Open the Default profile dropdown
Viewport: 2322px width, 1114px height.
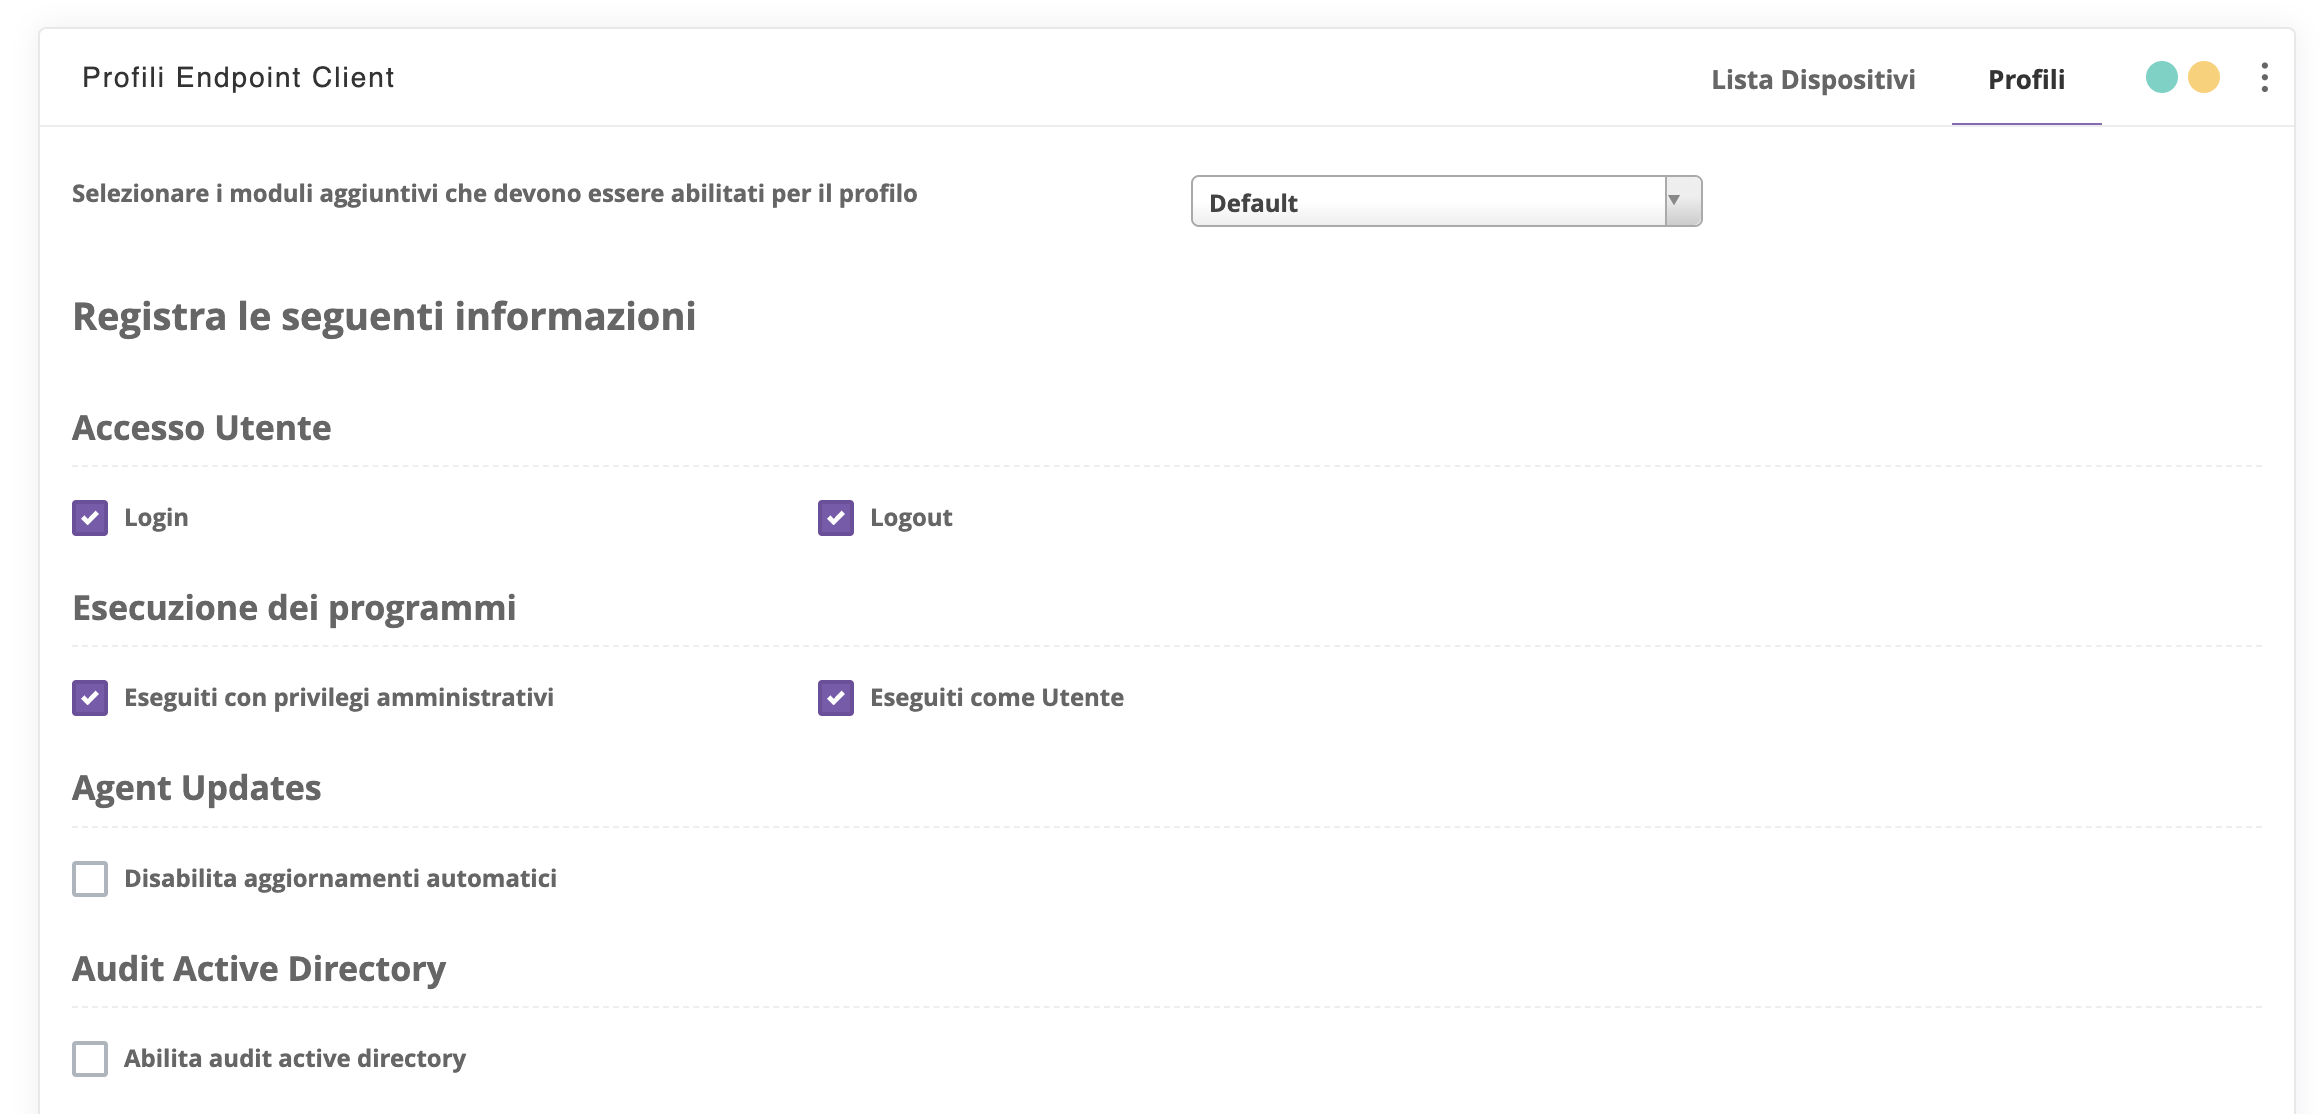[x=1428, y=202]
